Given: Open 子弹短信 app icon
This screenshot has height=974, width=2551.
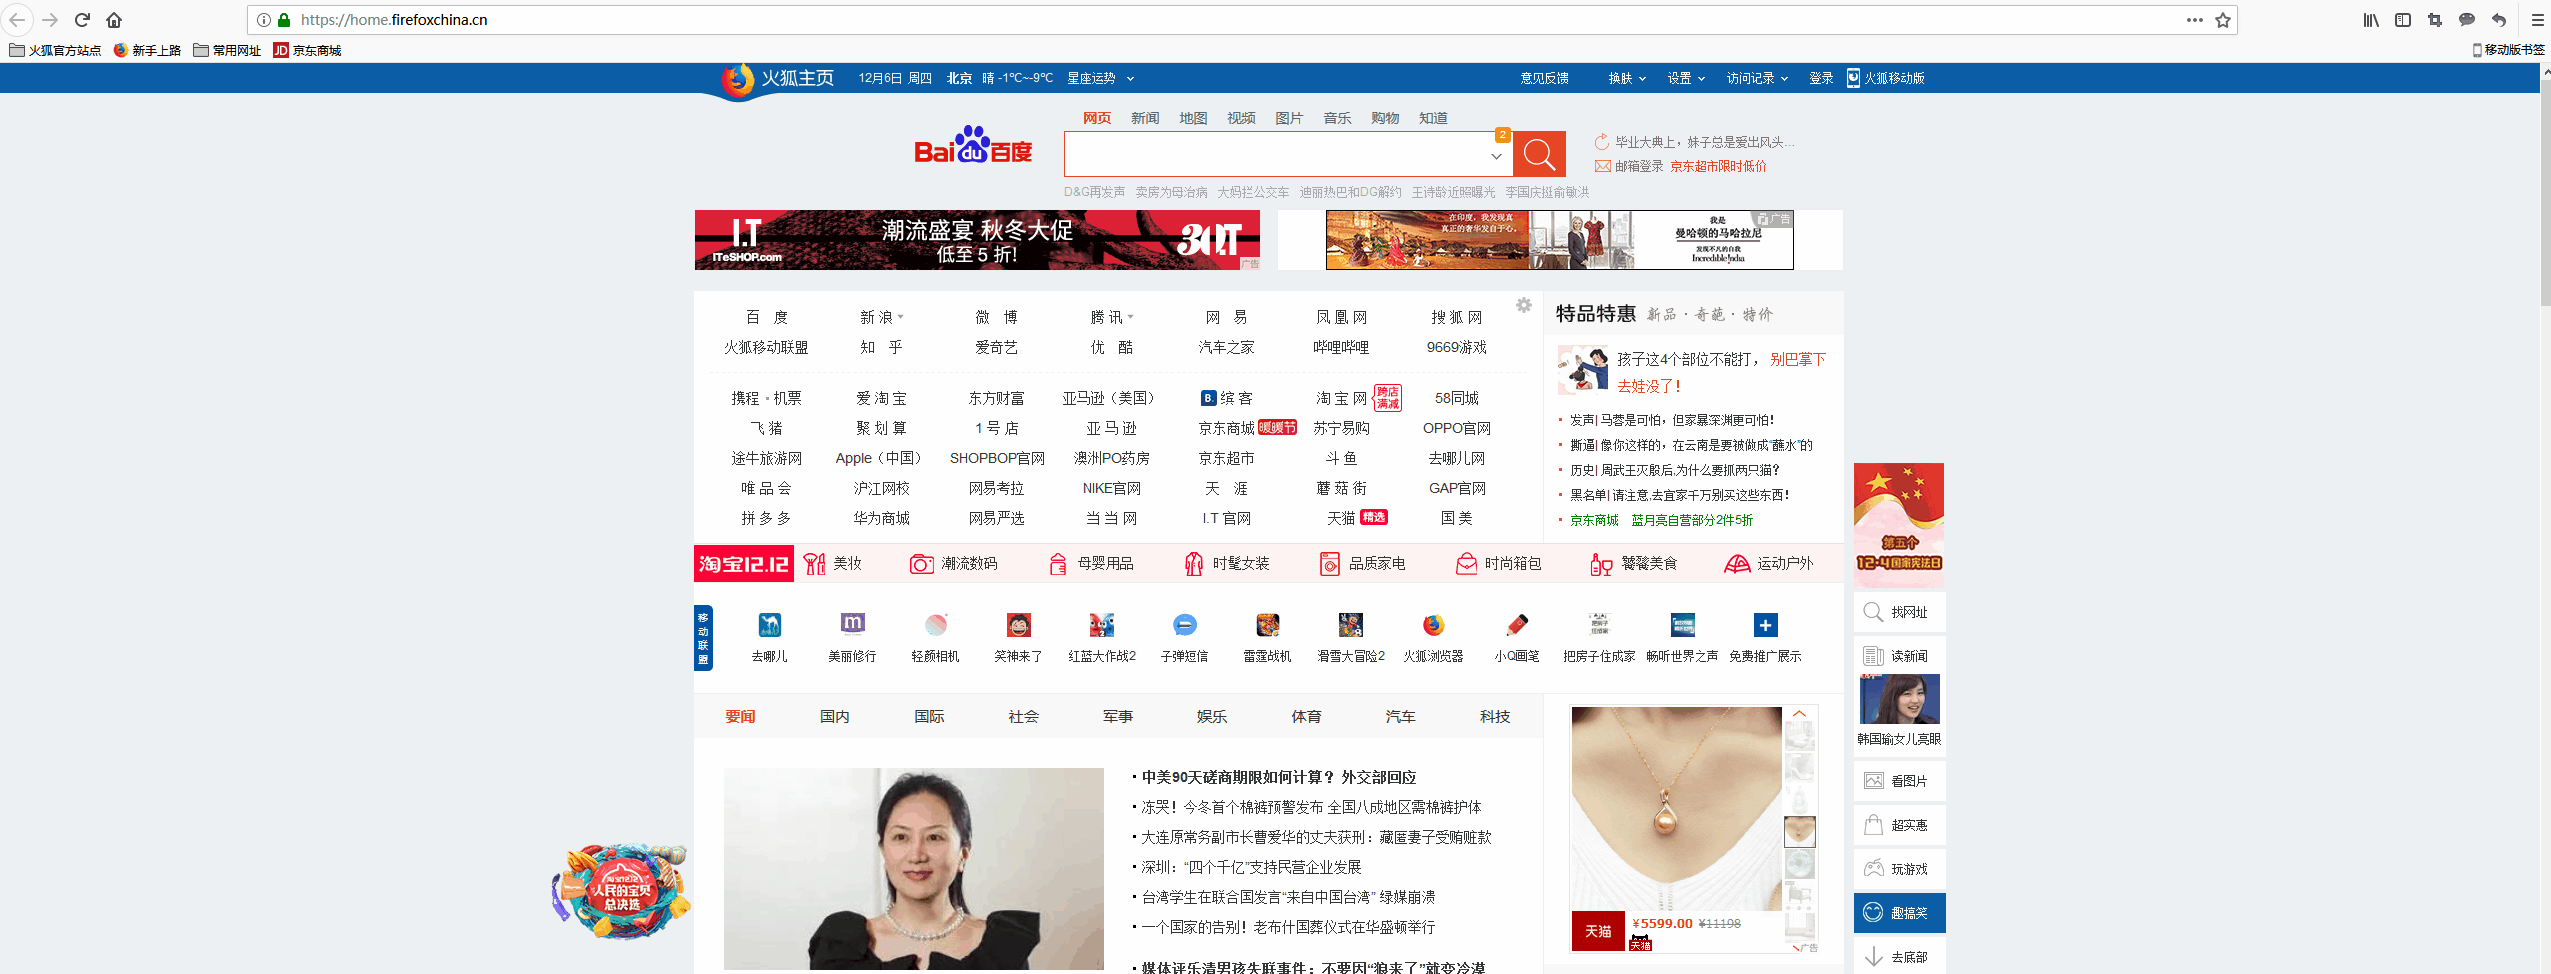Looking at the screenshot, I should [x=1185, y=625].
